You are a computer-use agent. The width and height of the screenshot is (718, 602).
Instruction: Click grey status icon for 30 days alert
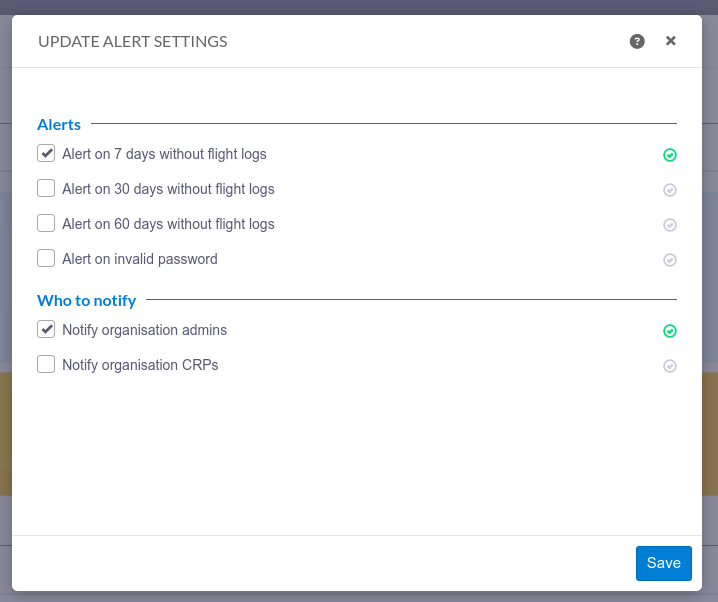(669, 190)
